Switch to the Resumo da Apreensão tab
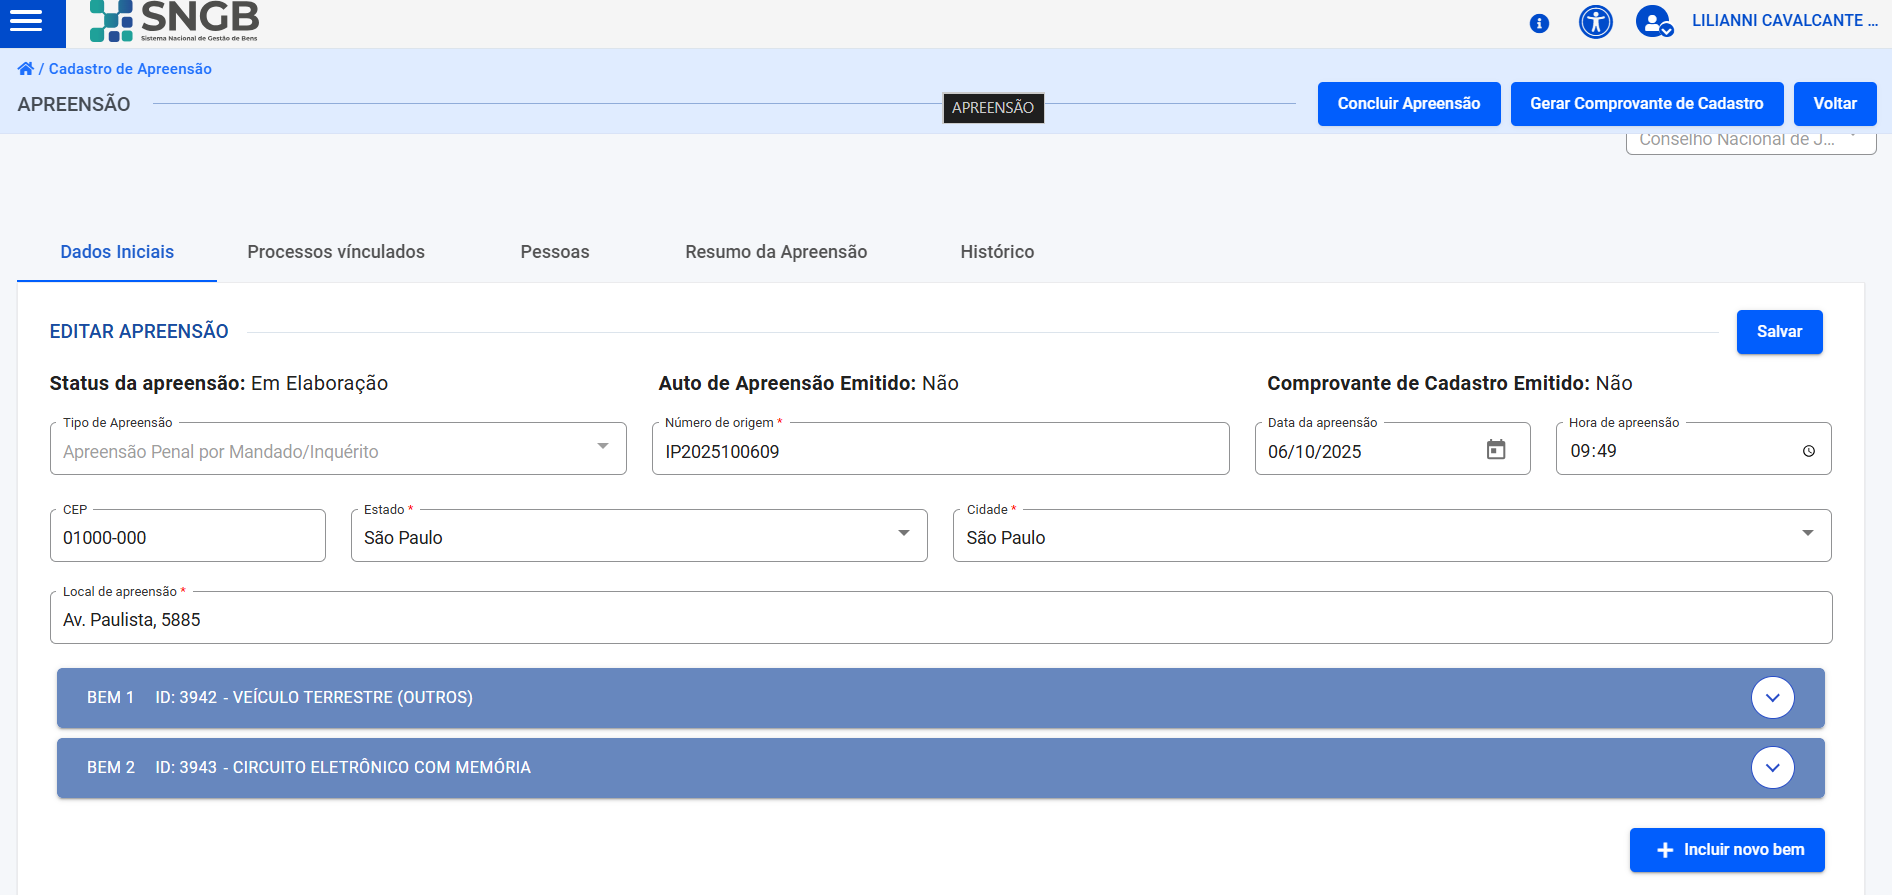This screenshot has height=895, width=1892. (x=776, y=252)
